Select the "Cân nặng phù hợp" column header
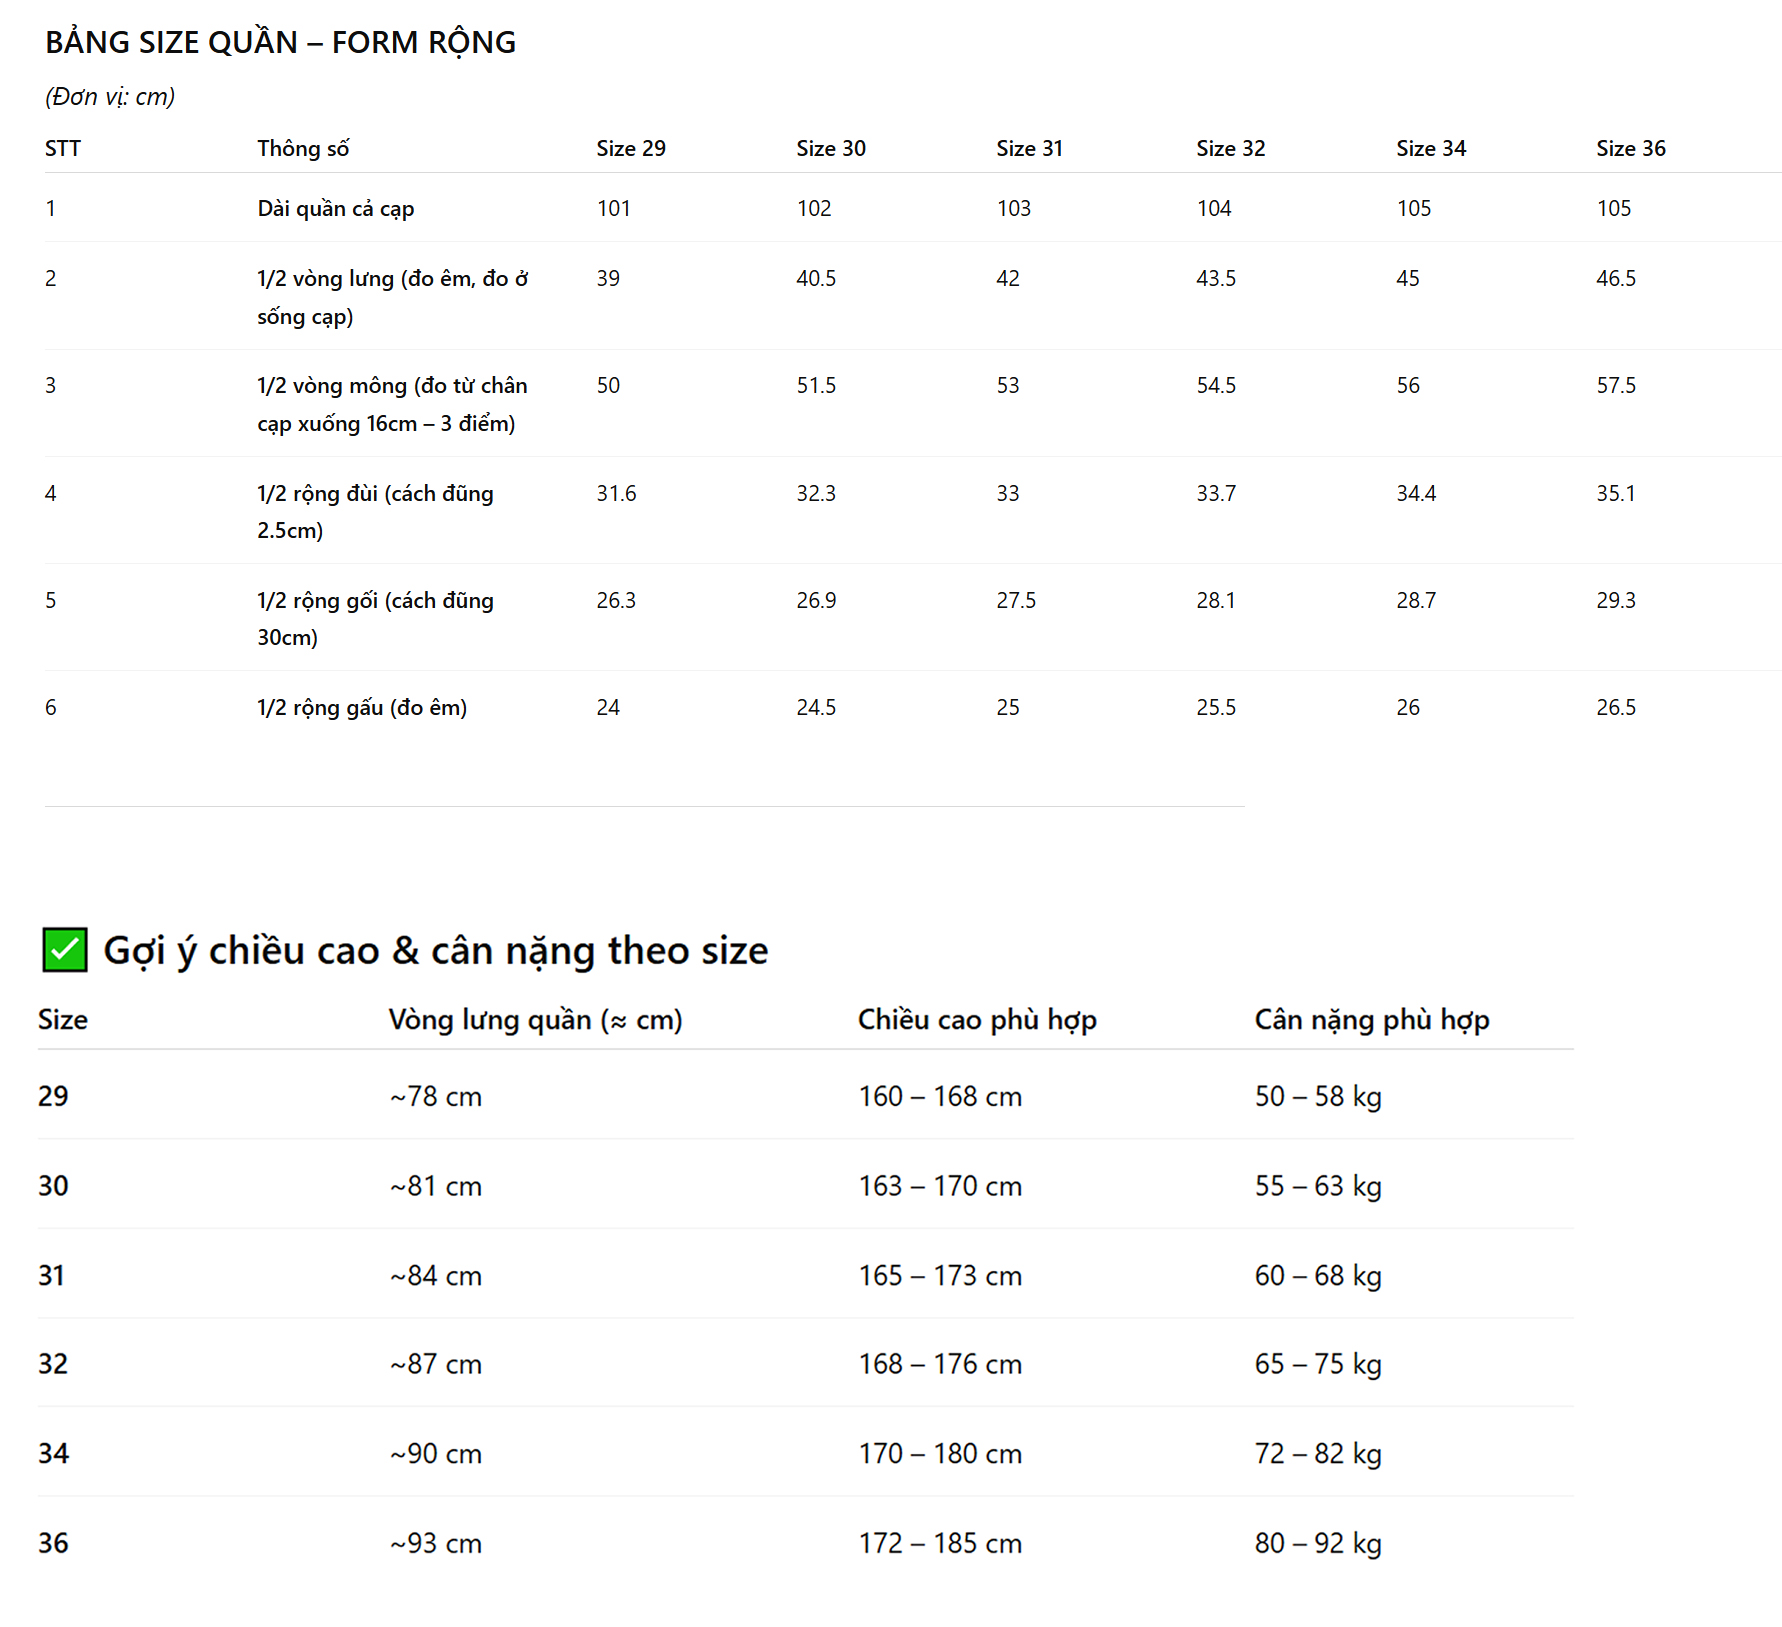The image size is (1782, 1627). (x=1371, y=1019)
